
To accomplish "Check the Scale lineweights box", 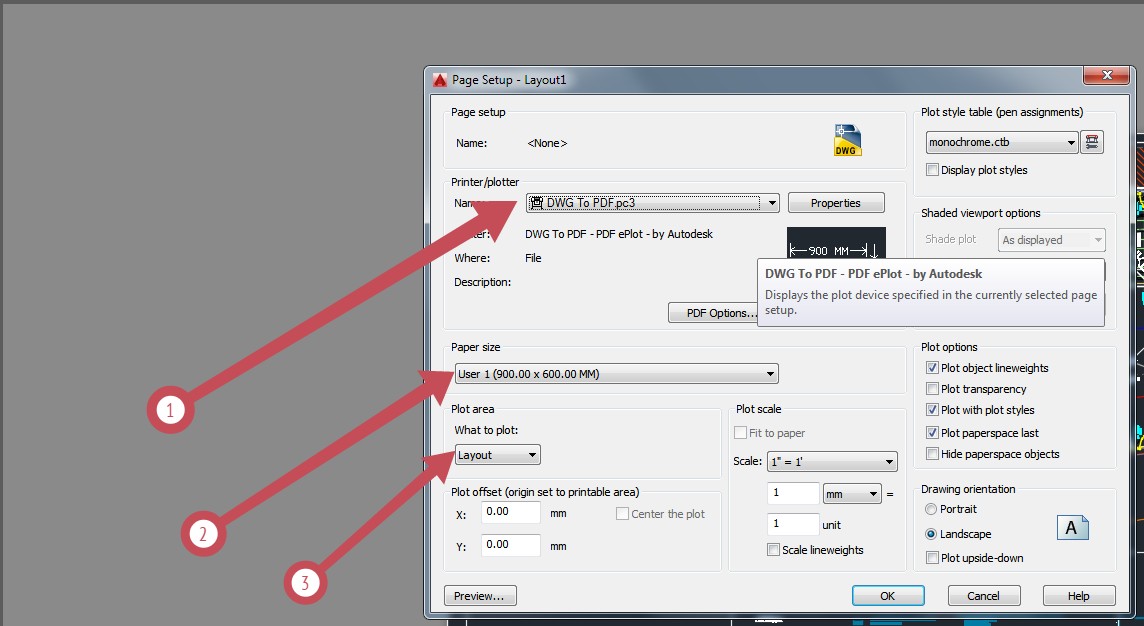I will coord(773,549).
